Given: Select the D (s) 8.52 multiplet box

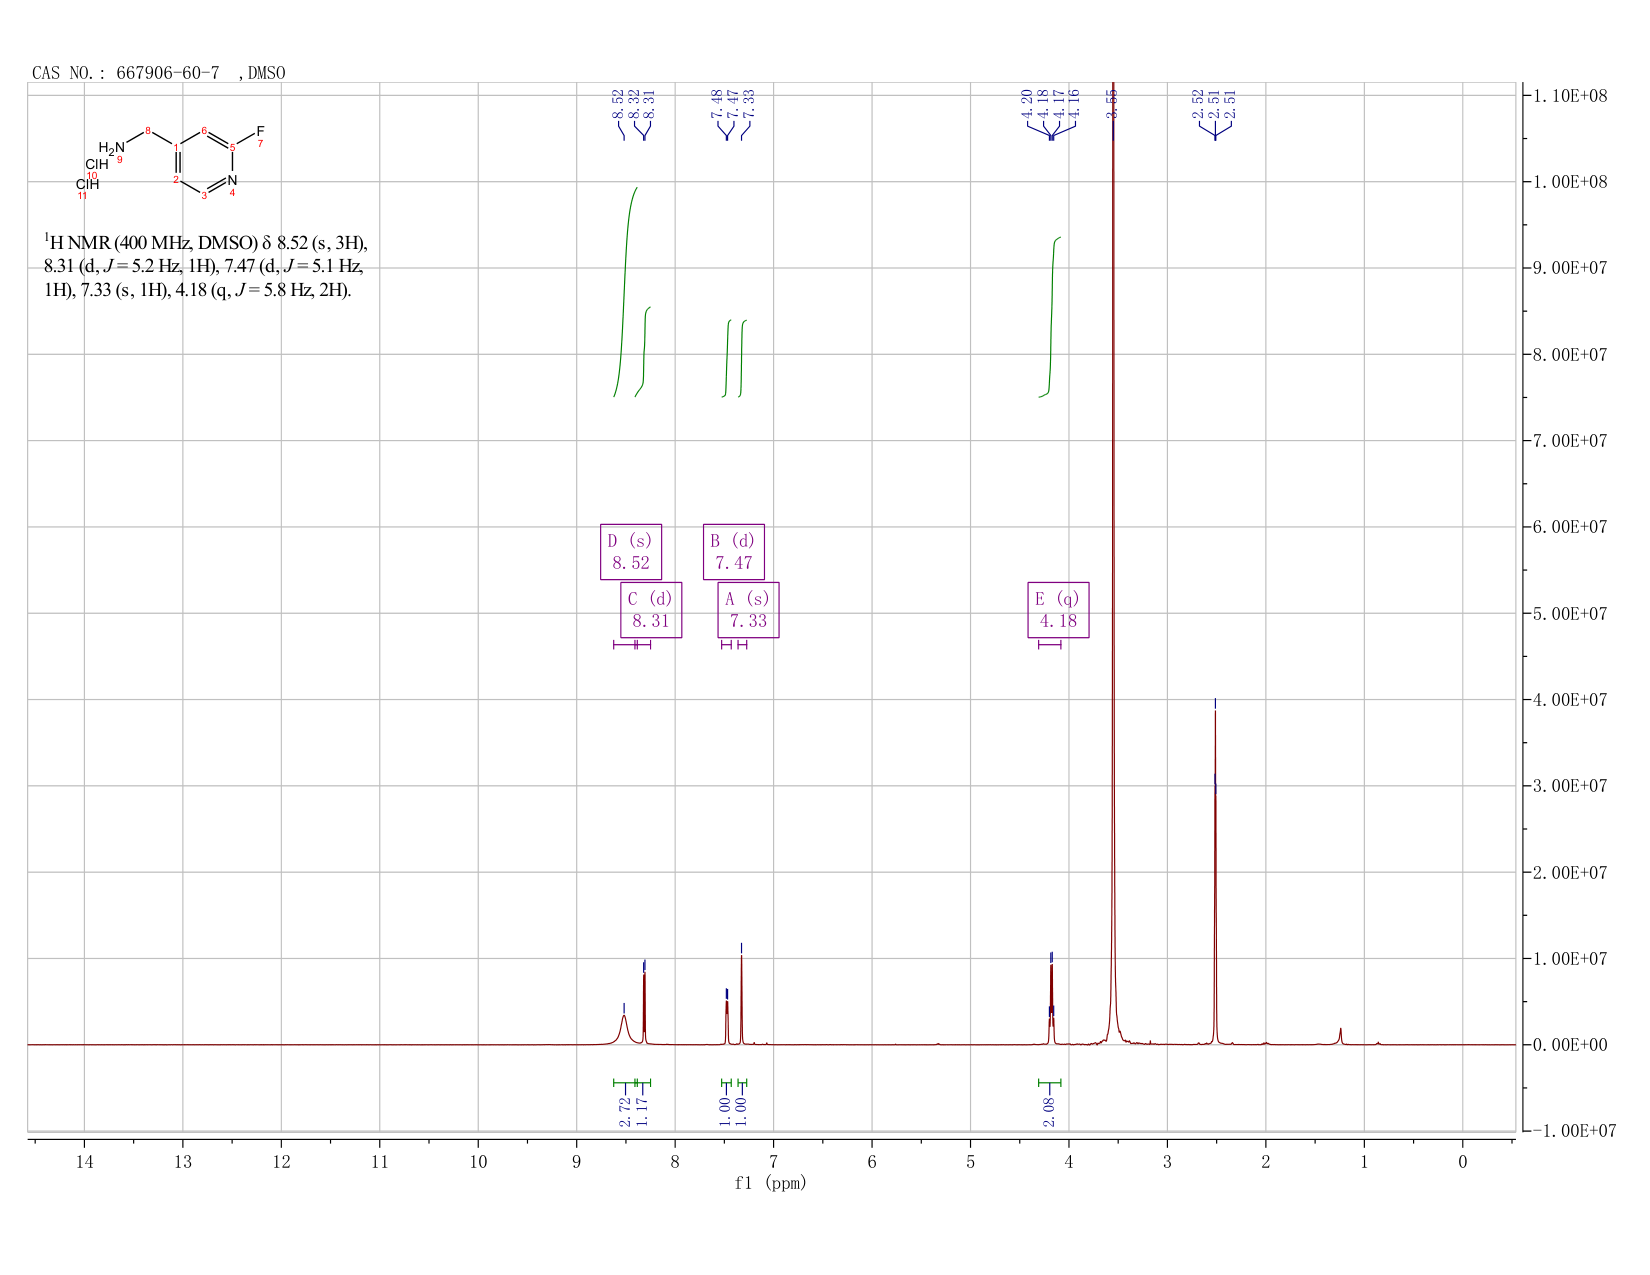Looking at the screenshot, I should 630,551.
